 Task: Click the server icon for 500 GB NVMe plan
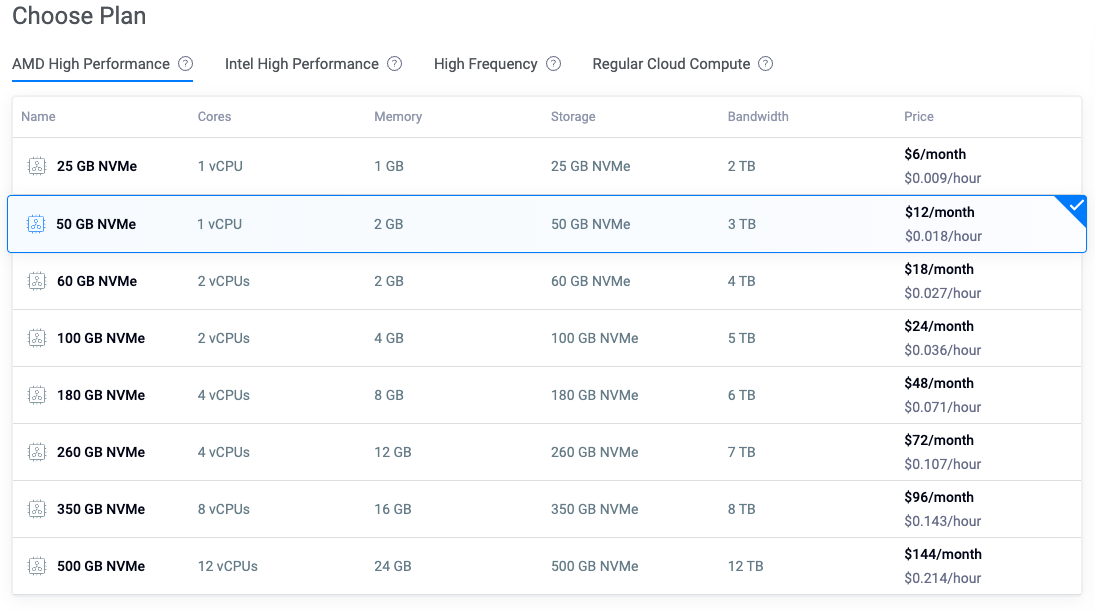click(37, 567)
